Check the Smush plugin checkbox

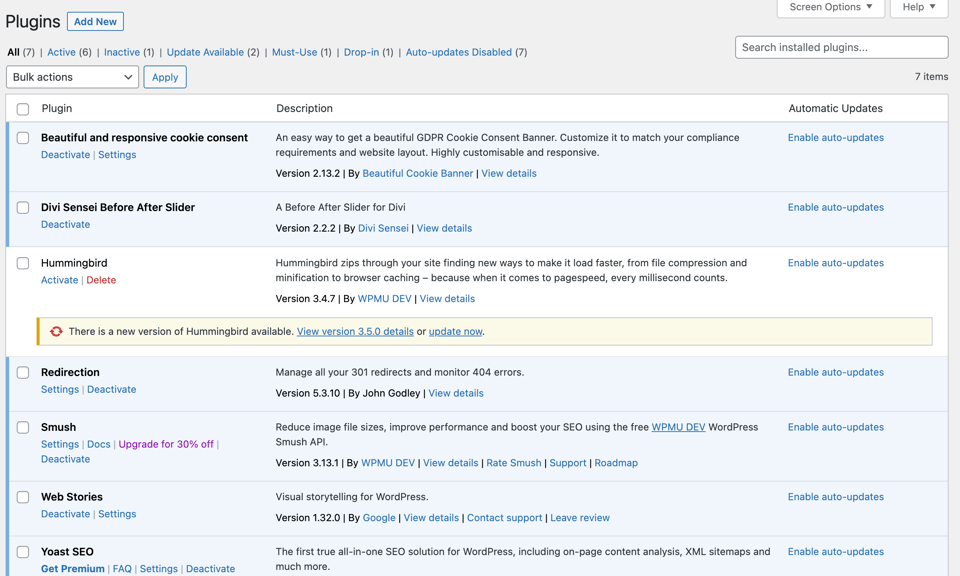[x=23, y=427]
